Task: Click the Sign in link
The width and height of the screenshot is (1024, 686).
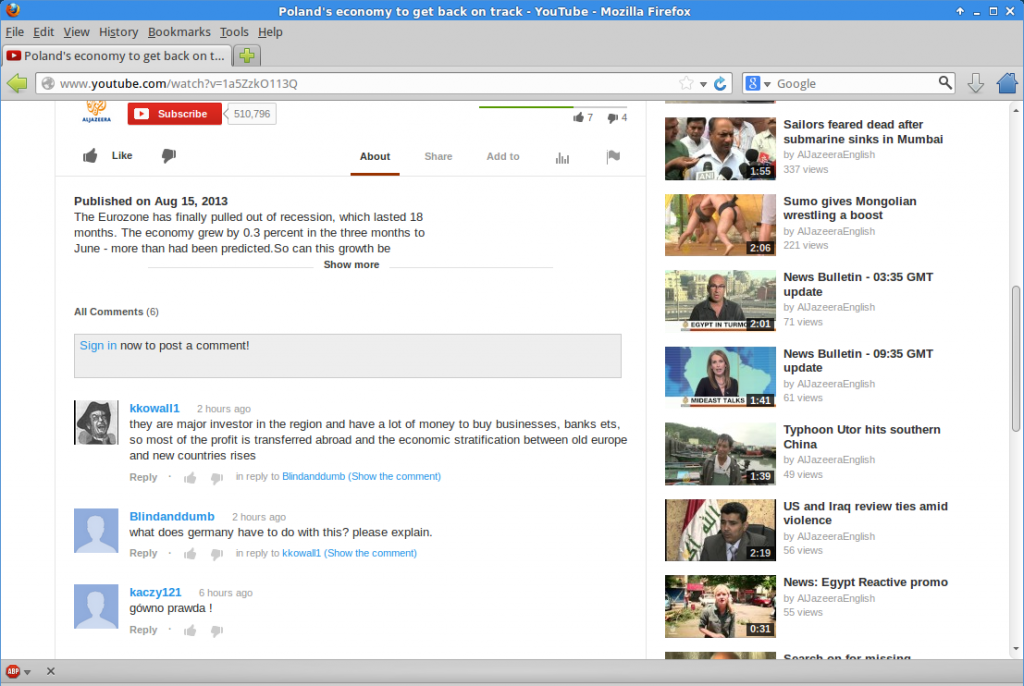Action: point(98,346)
